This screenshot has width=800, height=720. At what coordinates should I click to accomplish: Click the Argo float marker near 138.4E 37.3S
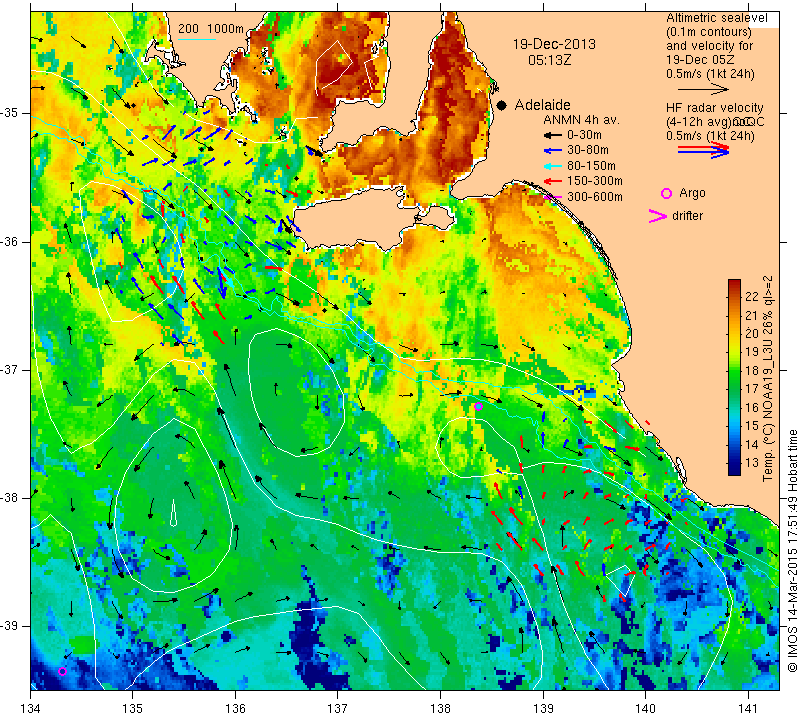478,407
